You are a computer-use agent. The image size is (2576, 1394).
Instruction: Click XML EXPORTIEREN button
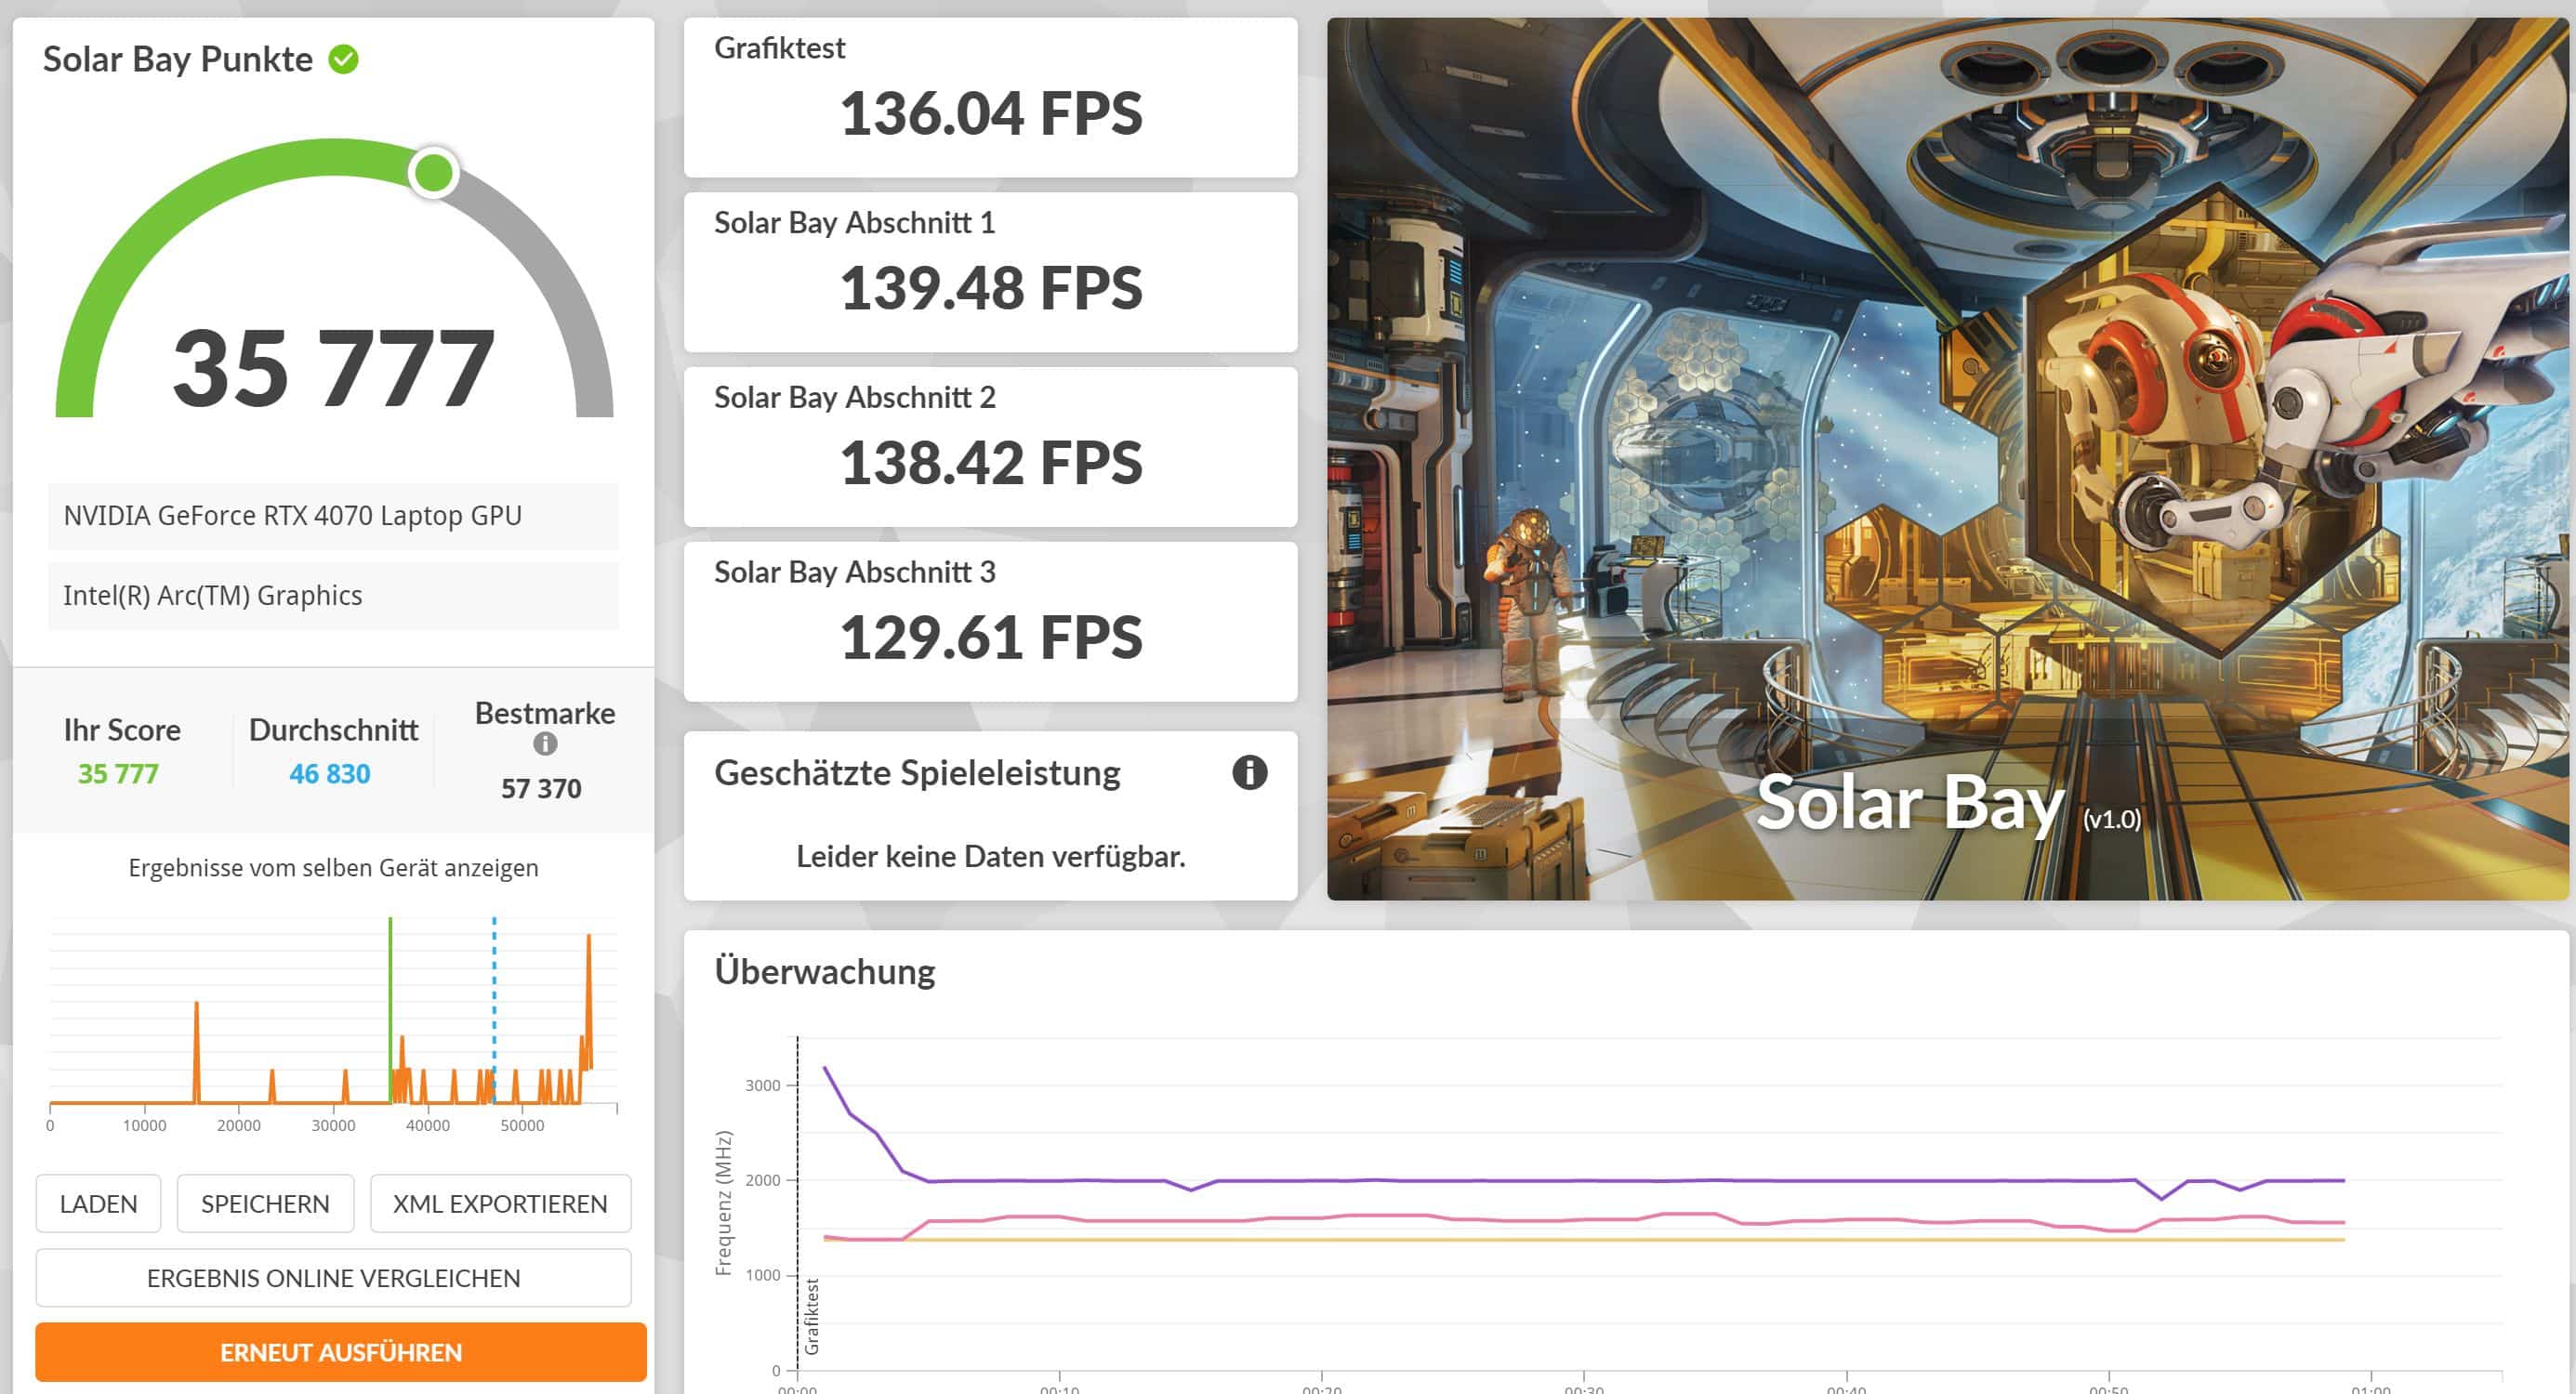(x=500, y=1203)
